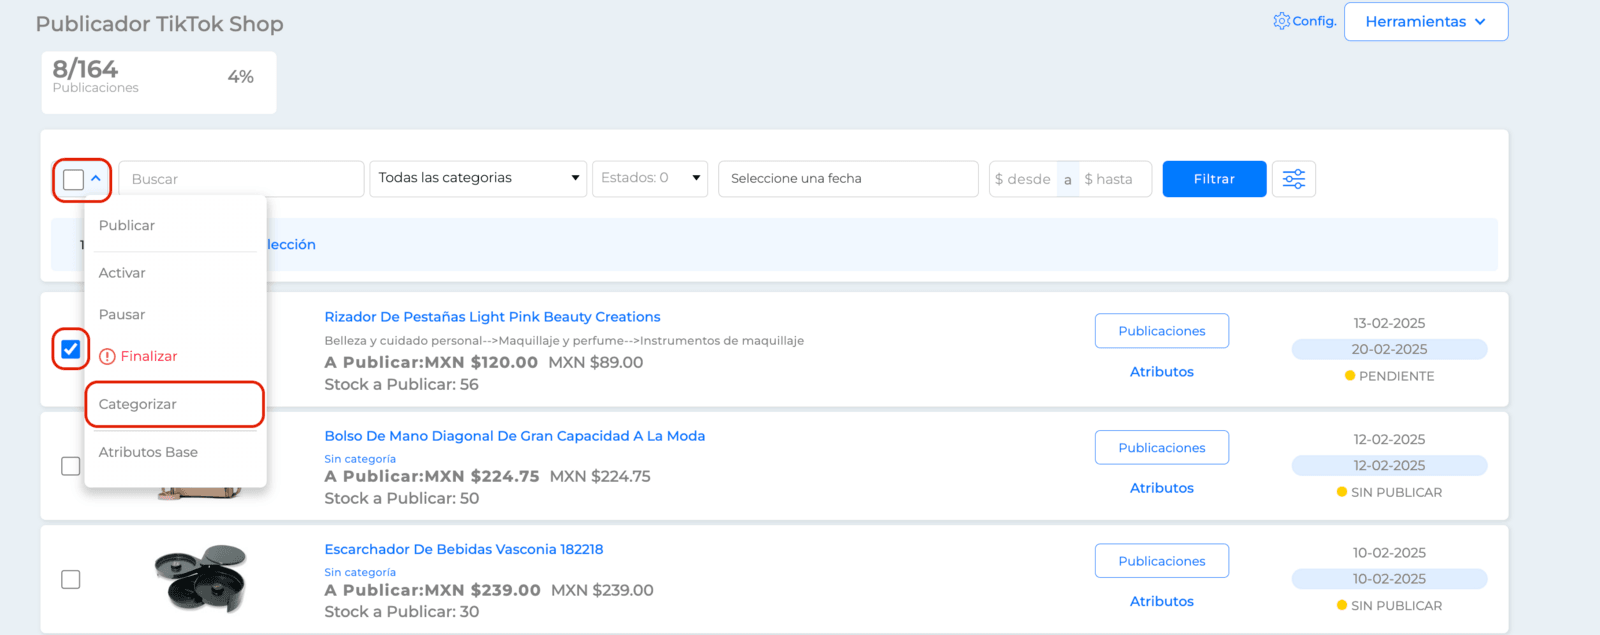Focus the $ hasta price field
The image size is (1600, 635).
1114,179
